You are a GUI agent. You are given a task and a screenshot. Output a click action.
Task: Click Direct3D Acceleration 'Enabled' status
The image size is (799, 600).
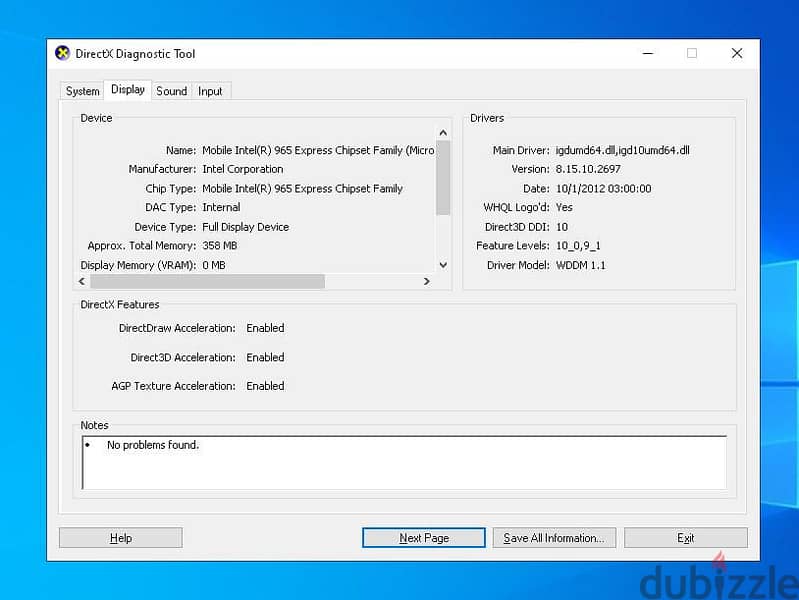265,357
